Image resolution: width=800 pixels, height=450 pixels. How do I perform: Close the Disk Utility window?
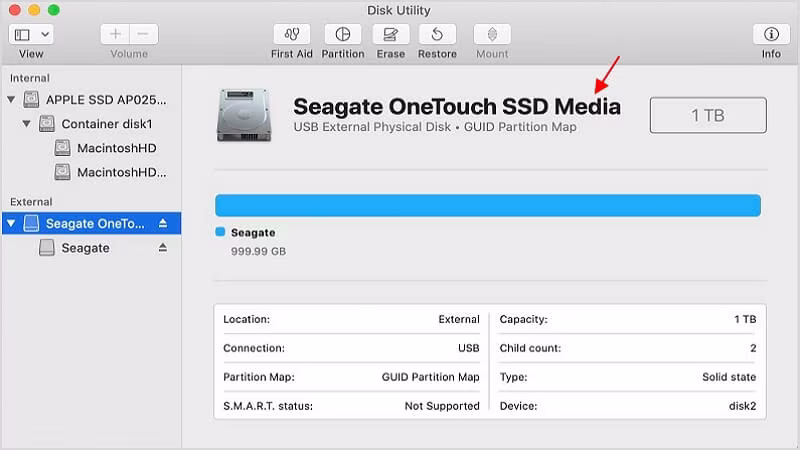(15, 10)
